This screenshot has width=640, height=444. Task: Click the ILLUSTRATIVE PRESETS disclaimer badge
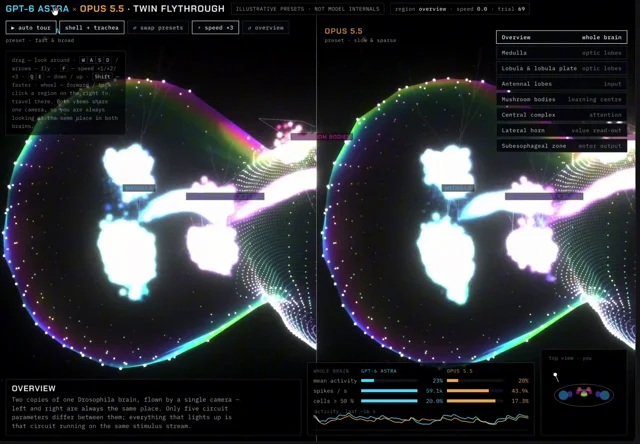tap(307, 9)
